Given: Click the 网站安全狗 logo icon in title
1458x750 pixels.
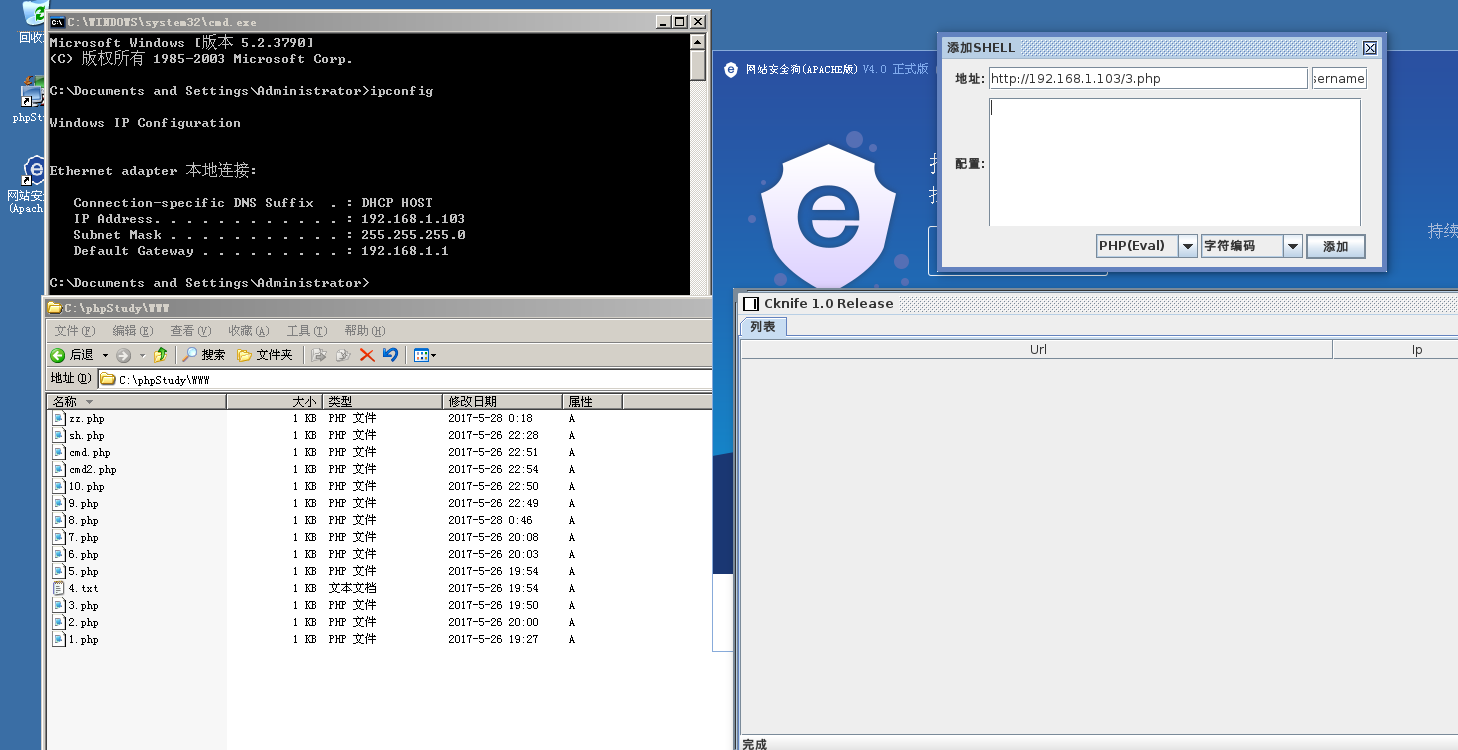Looking at the screenshot, I should [x=731, y=70].
